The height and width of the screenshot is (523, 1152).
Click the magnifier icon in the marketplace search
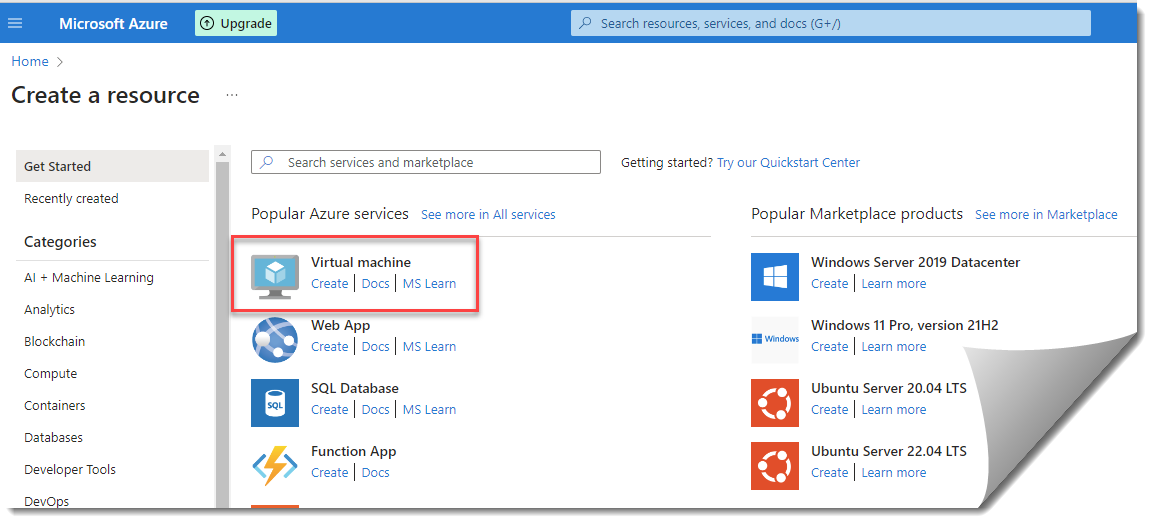(x=267, y=162)
